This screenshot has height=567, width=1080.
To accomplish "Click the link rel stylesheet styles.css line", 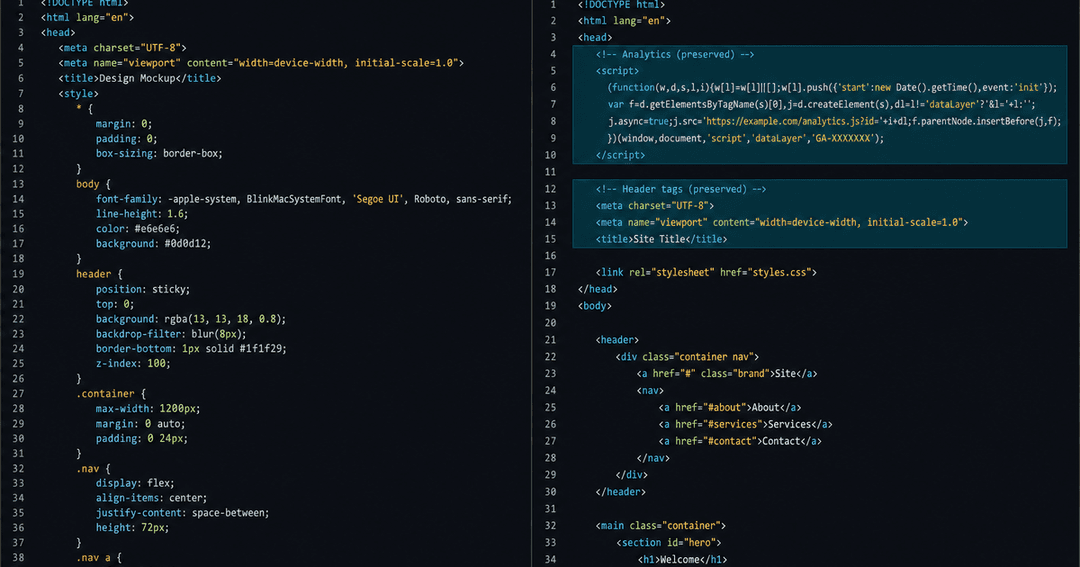I will (706, 272).
